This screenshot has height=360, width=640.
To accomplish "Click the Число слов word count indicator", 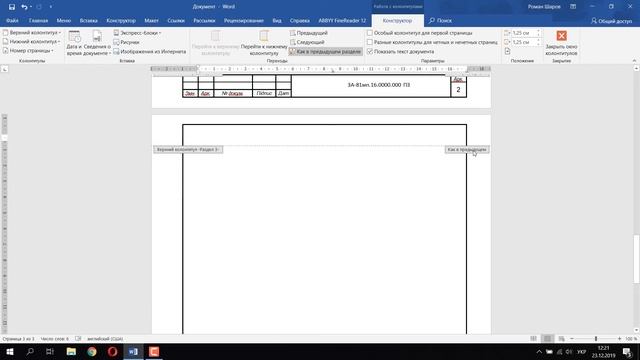I will coord(55,339).
